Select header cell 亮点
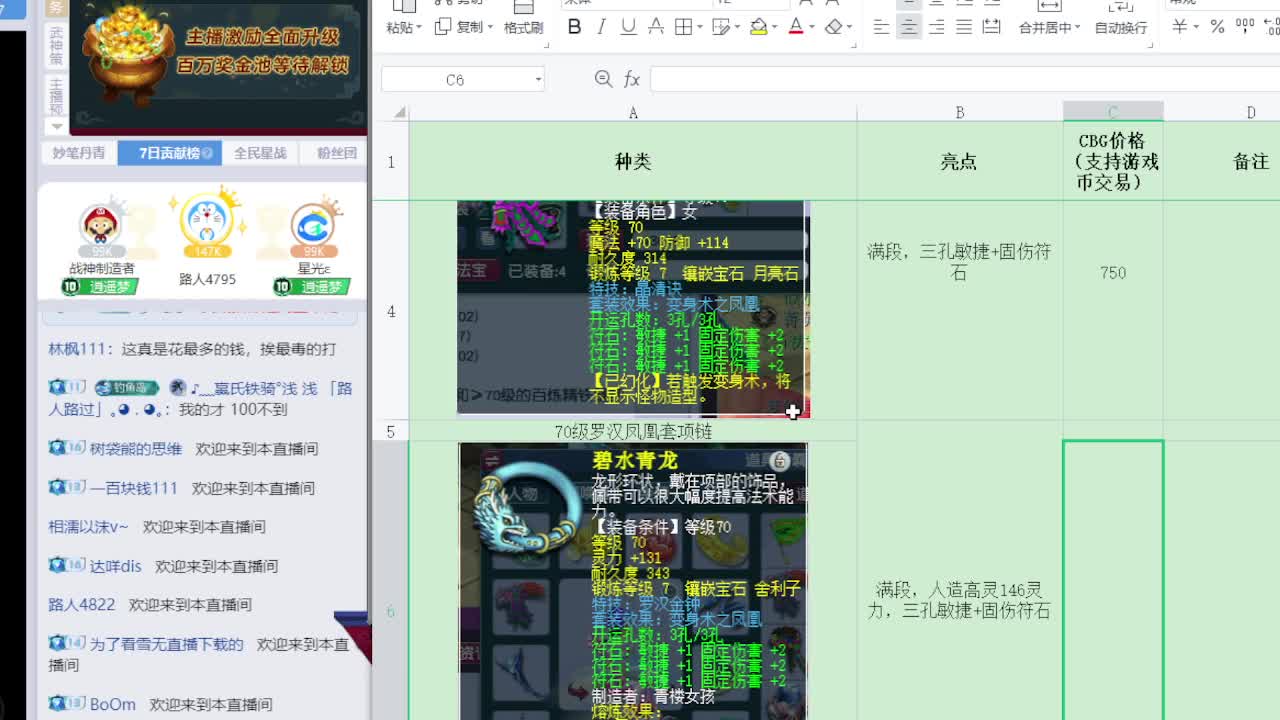The height and width of the screenshot is (720, 1280). pyautogui.click(x=960, y=161)
